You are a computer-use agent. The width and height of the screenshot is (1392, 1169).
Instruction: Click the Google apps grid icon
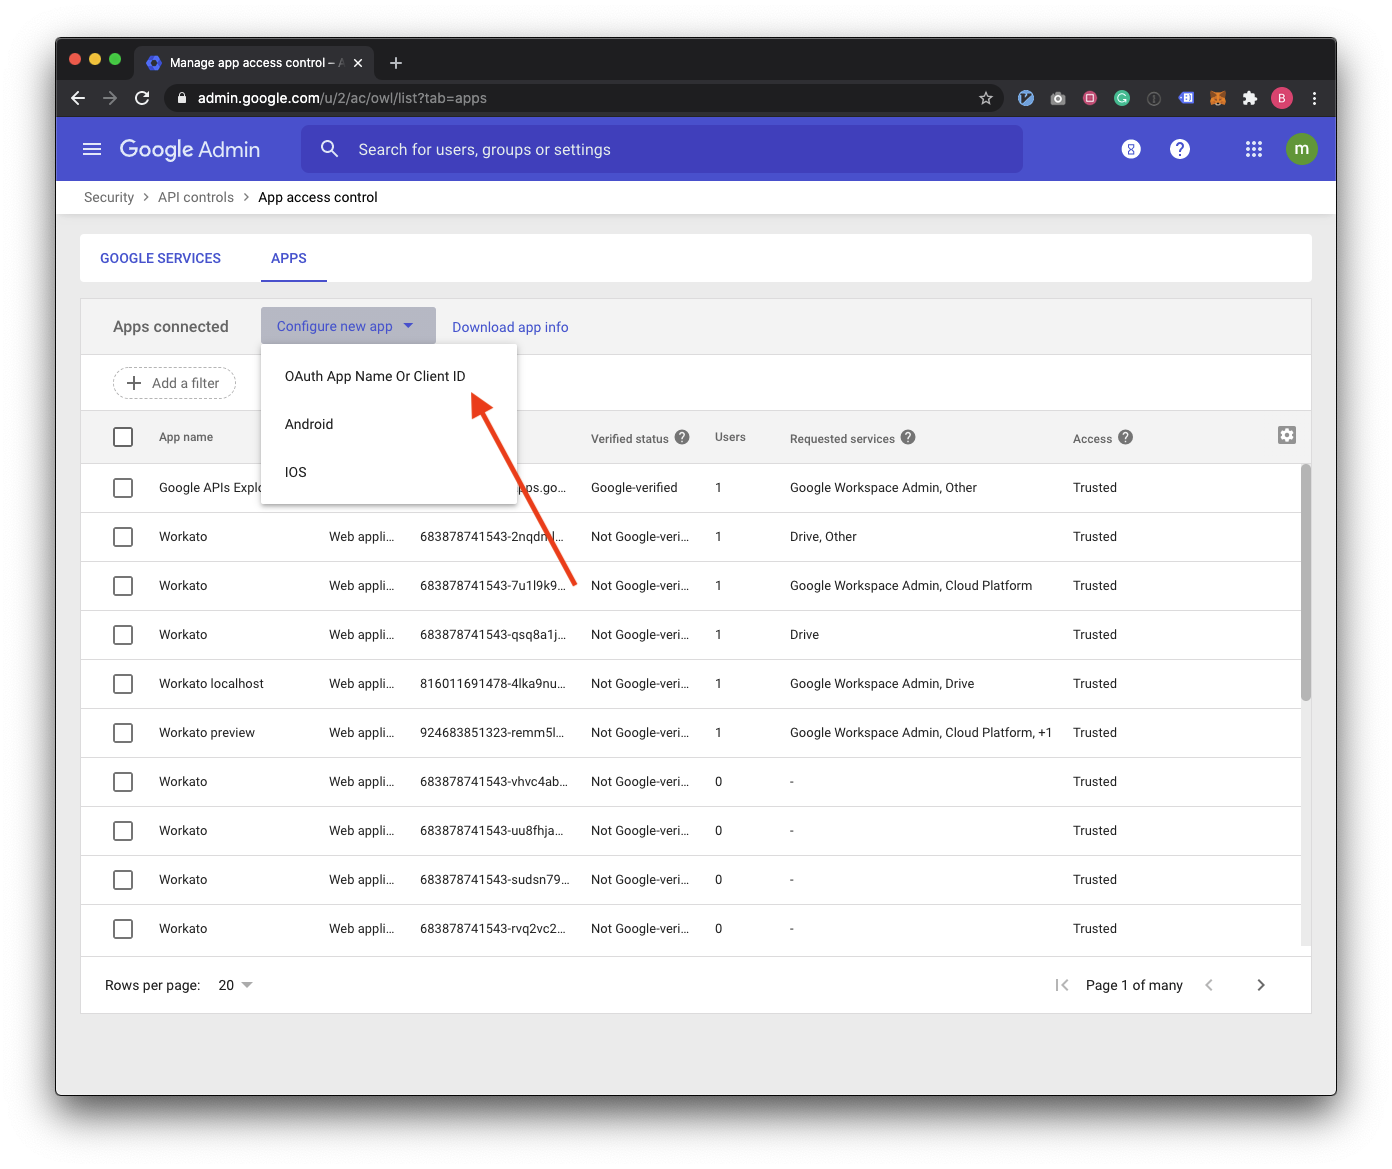pos(1253,149)
